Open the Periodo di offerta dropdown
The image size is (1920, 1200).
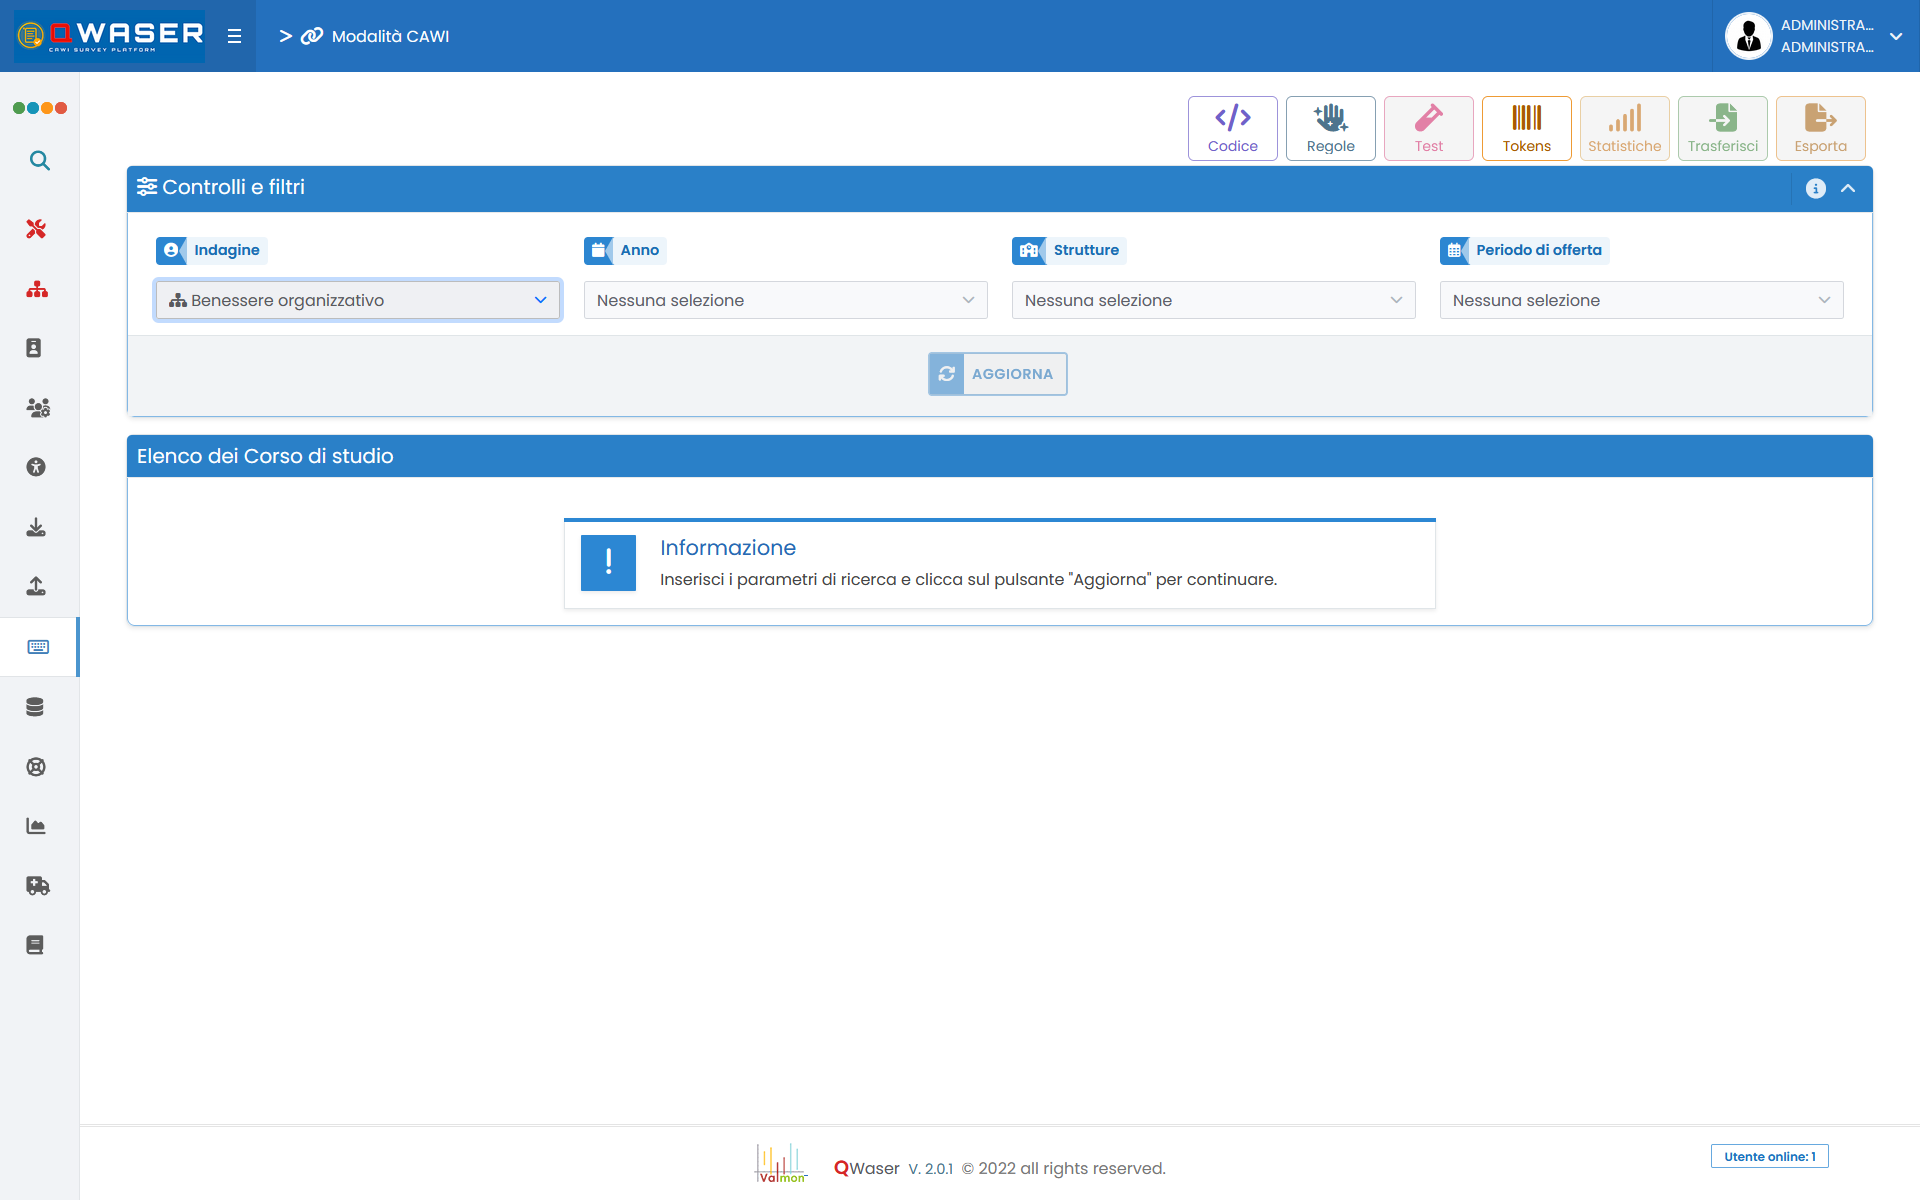click(x=1642, y=300)
